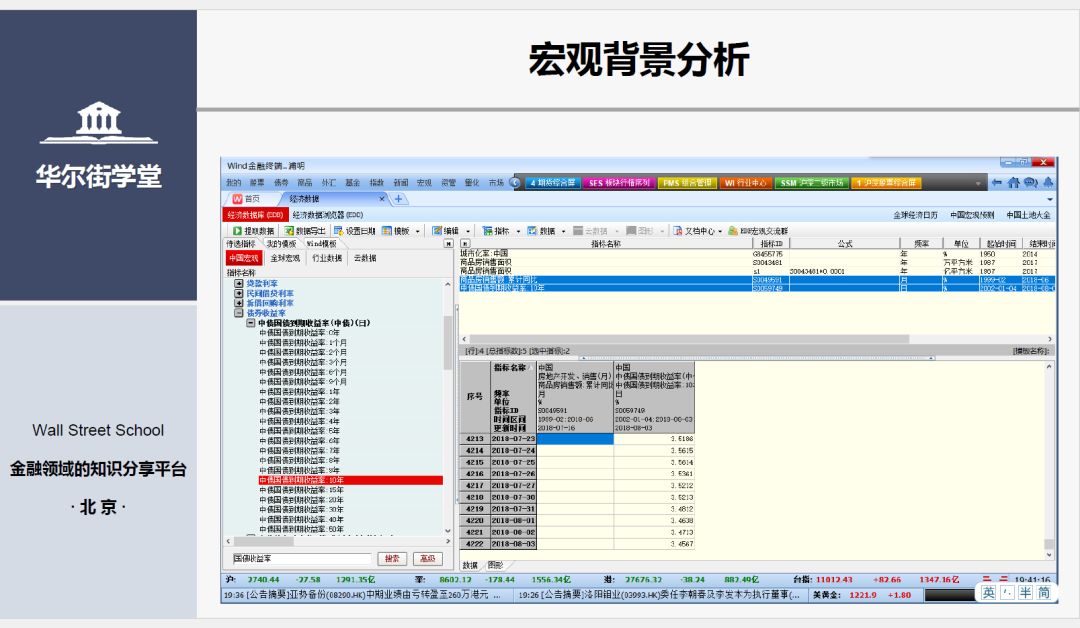Open the SSM 沪深二级市场 shortcut
Image resolution: width=1080 pixels, height=628 pixels.
coord(811,183)
